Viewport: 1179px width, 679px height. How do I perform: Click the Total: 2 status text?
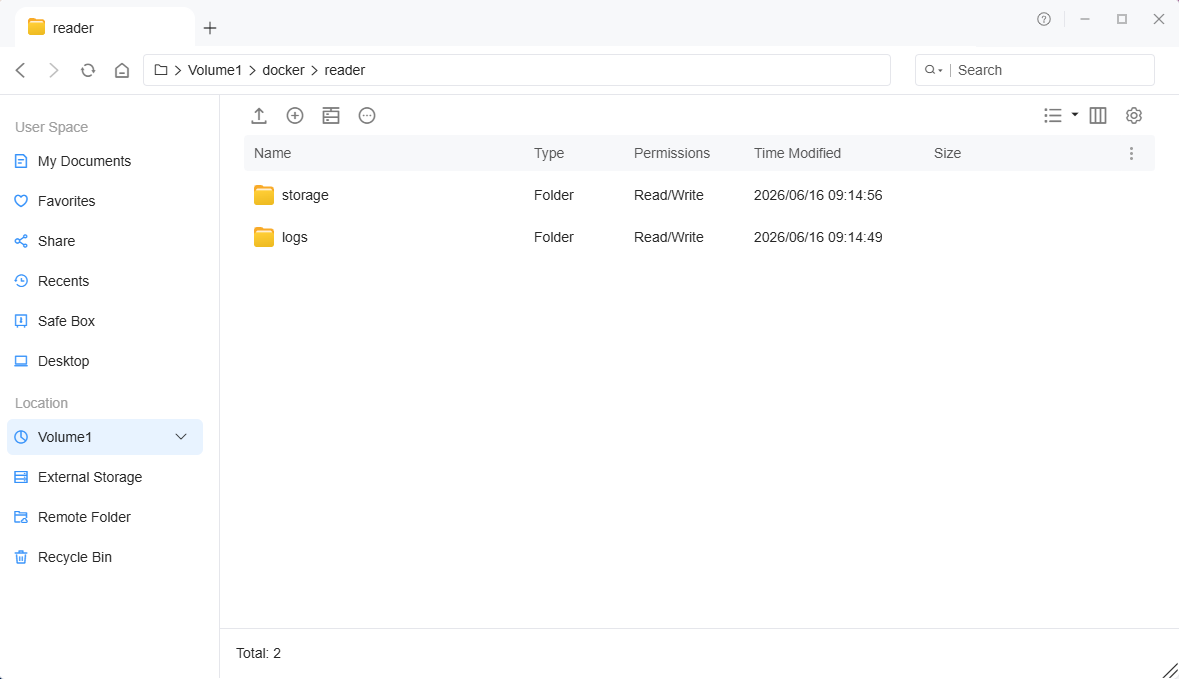(x=259, y=653)
